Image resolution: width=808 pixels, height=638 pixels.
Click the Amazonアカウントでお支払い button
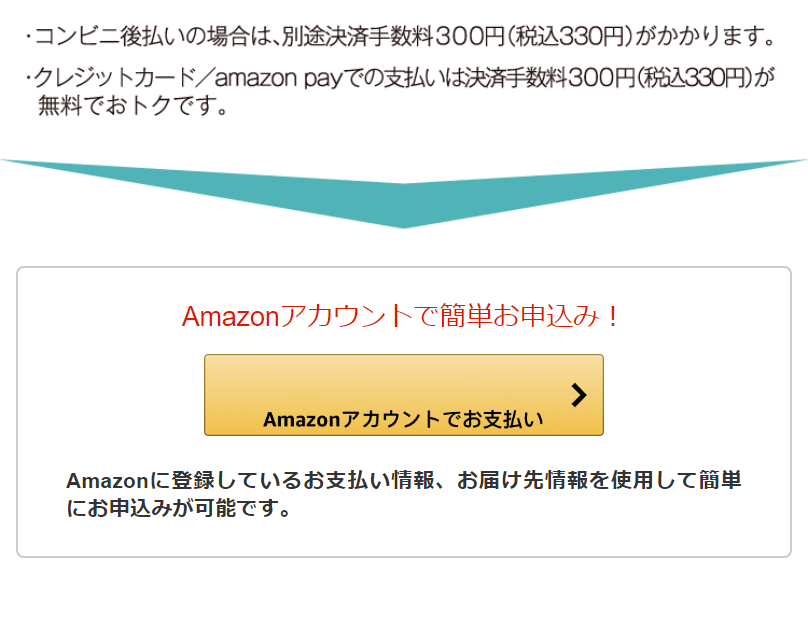(403, 395)
